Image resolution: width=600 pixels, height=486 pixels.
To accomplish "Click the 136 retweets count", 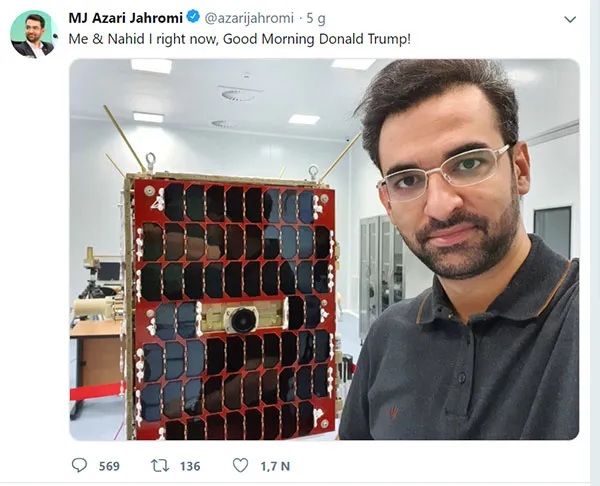I will tap(190, 466).
